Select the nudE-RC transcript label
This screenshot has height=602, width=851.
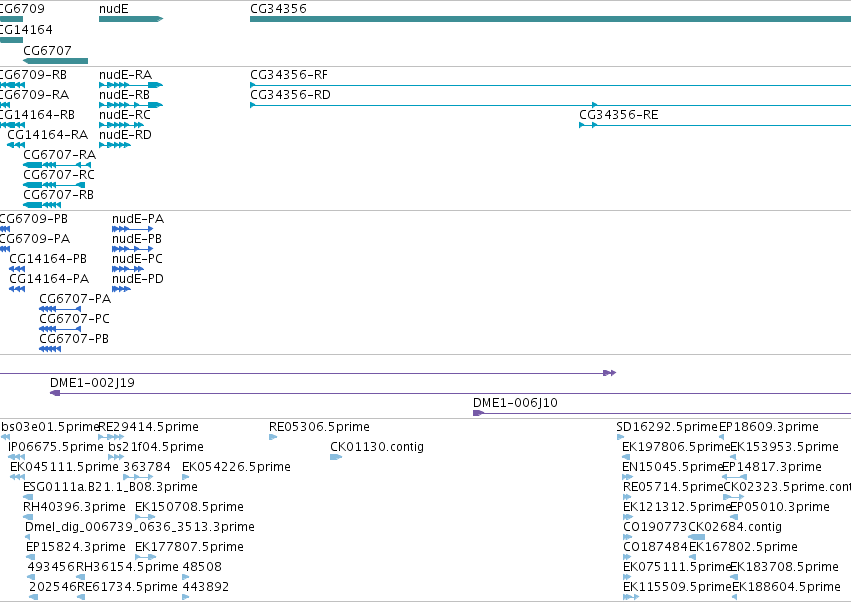(125, 115)
